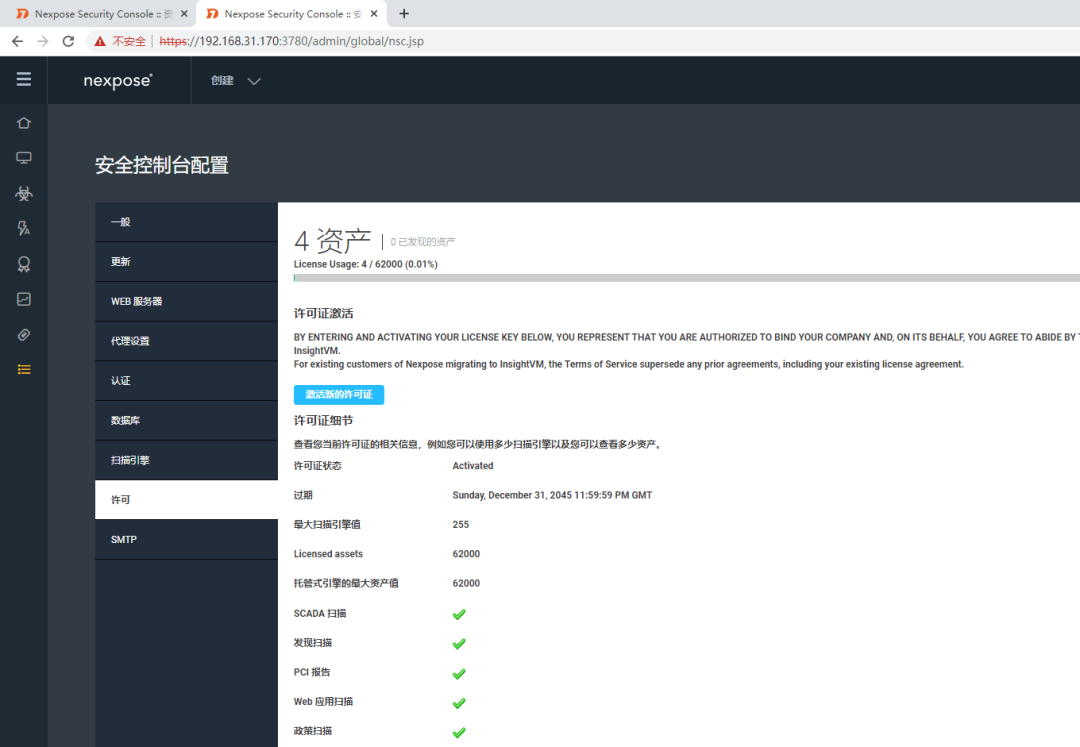The width and height of the screenshot is (1080, 747).
Task: Click the license usage progress bar
Action: coord(687,278)
